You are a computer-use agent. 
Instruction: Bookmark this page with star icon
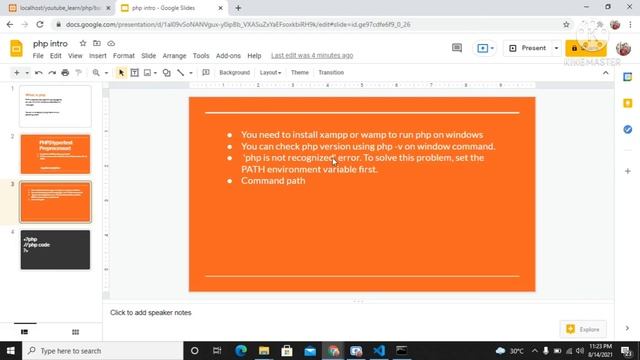pyautogui.click(x=566, y=24)
